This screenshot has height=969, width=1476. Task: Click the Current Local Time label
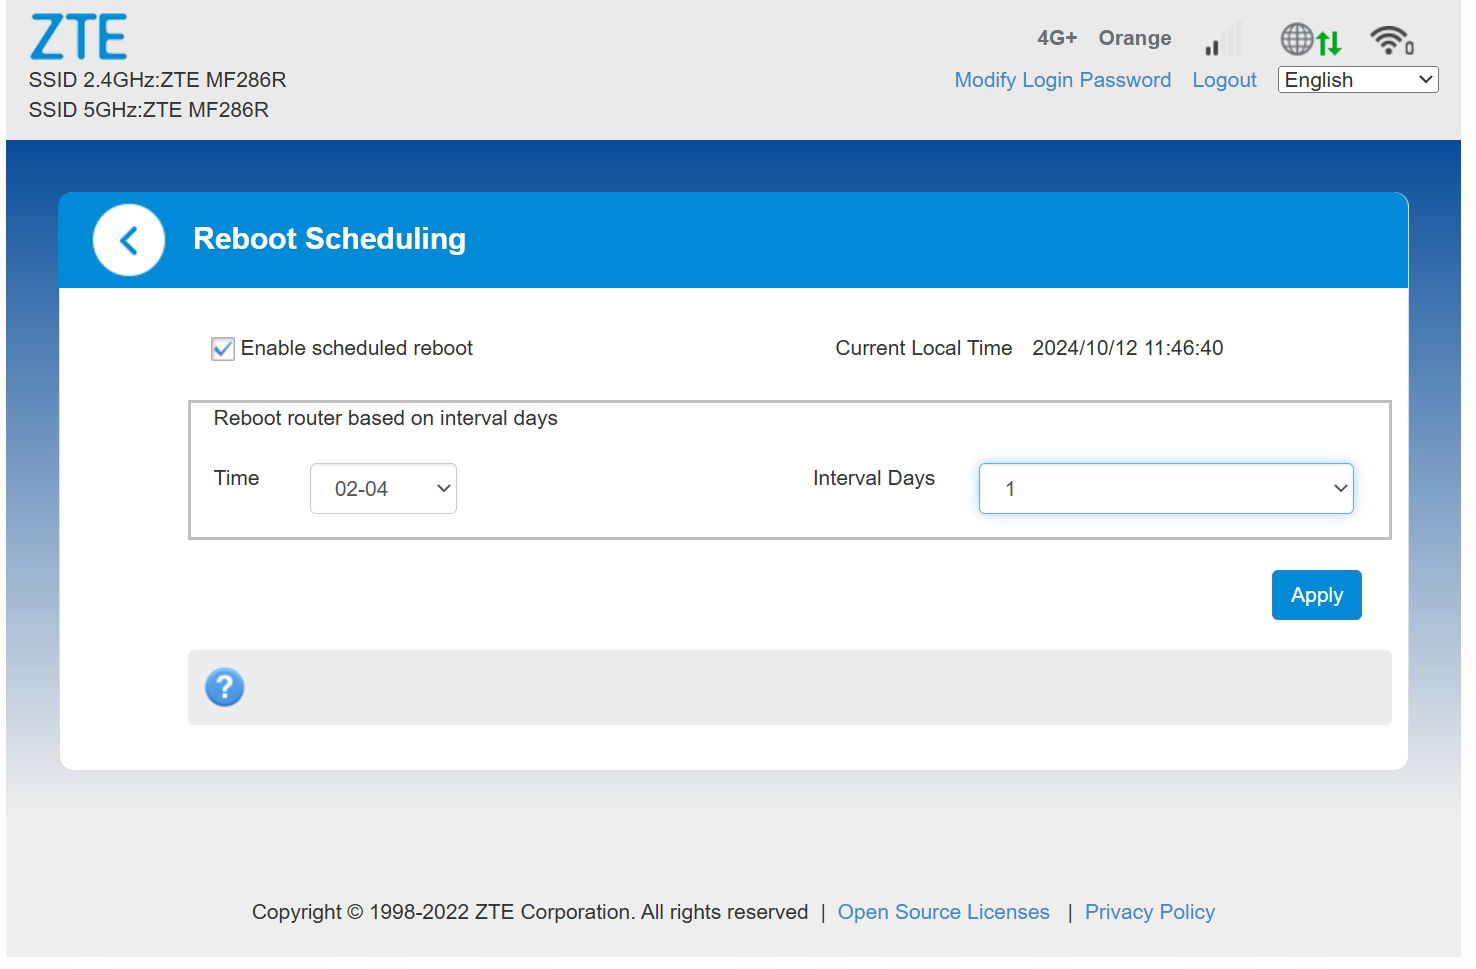click(924, 348)
